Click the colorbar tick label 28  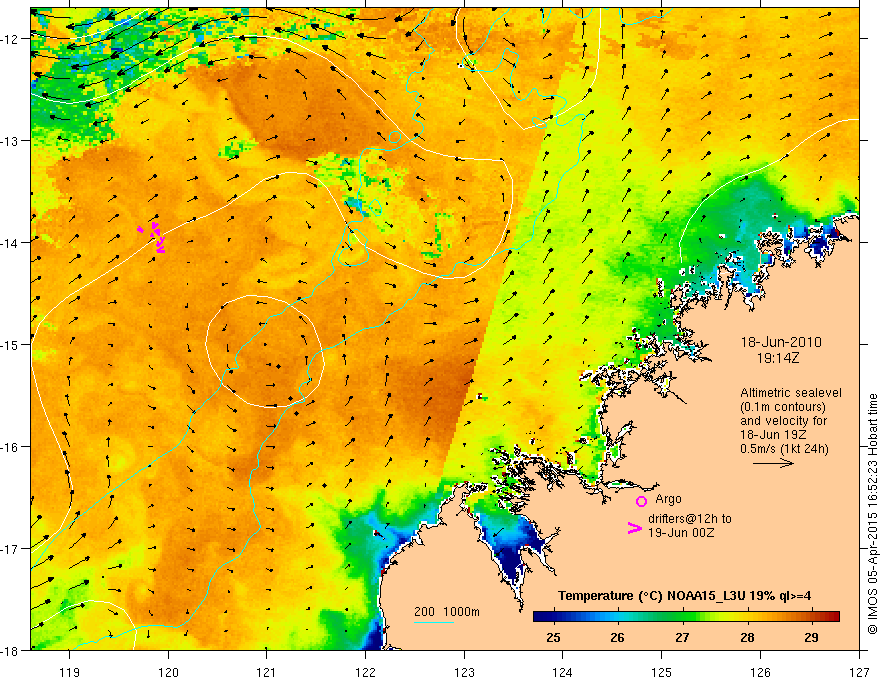pyautogui.click(x=747, y=638)
